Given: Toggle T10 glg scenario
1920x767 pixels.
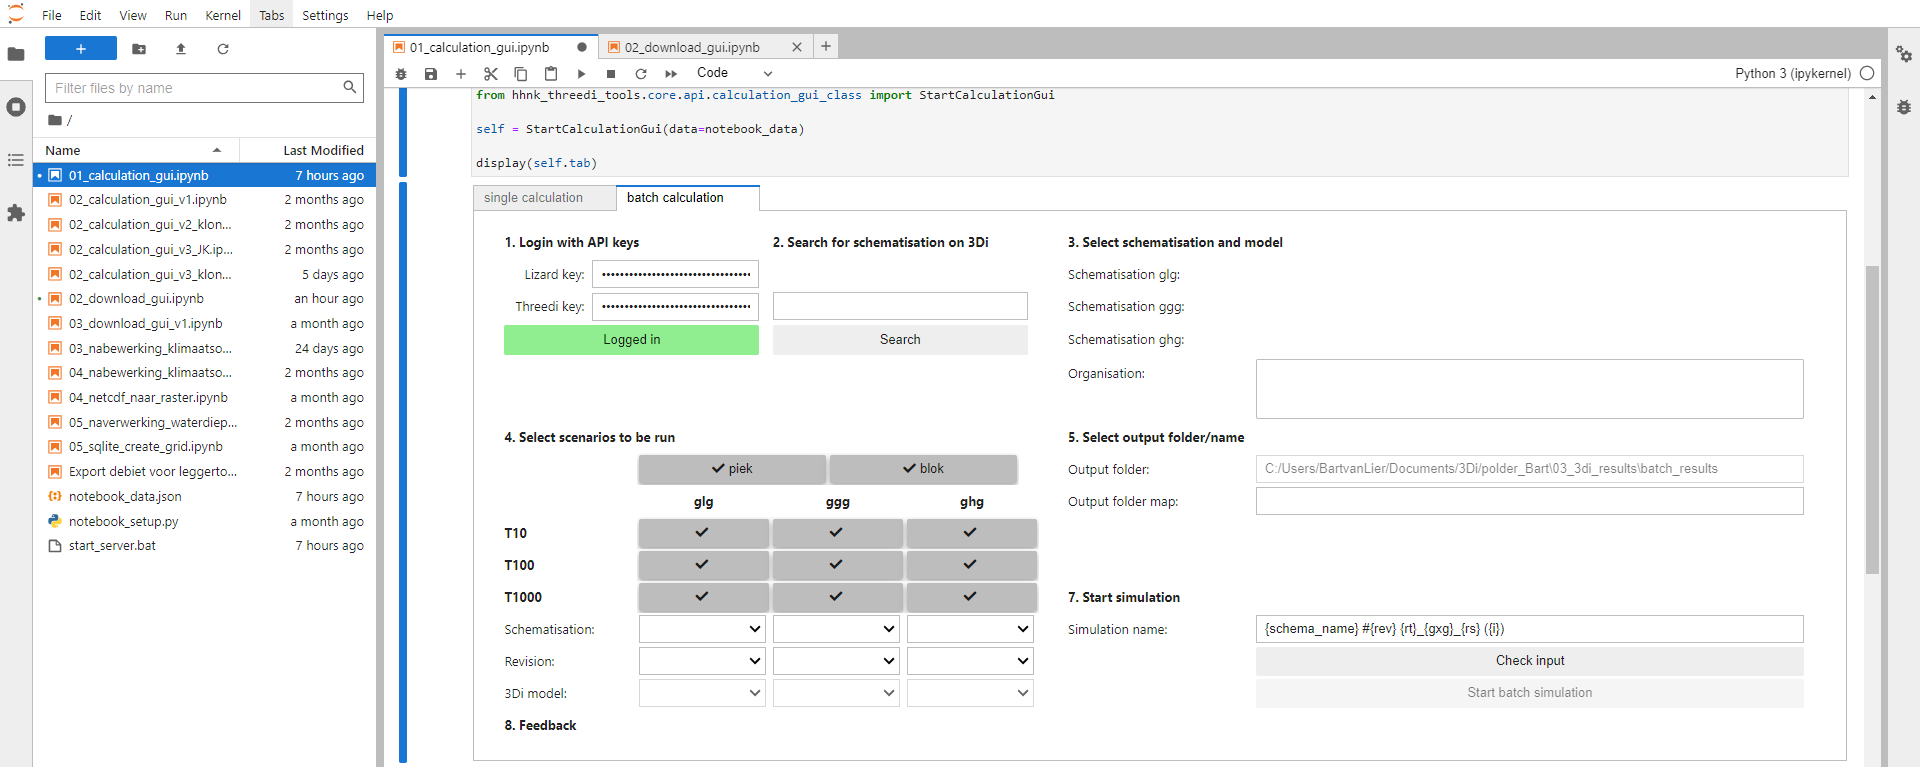Looking at the screenshot, I should [x=703, y=533].
